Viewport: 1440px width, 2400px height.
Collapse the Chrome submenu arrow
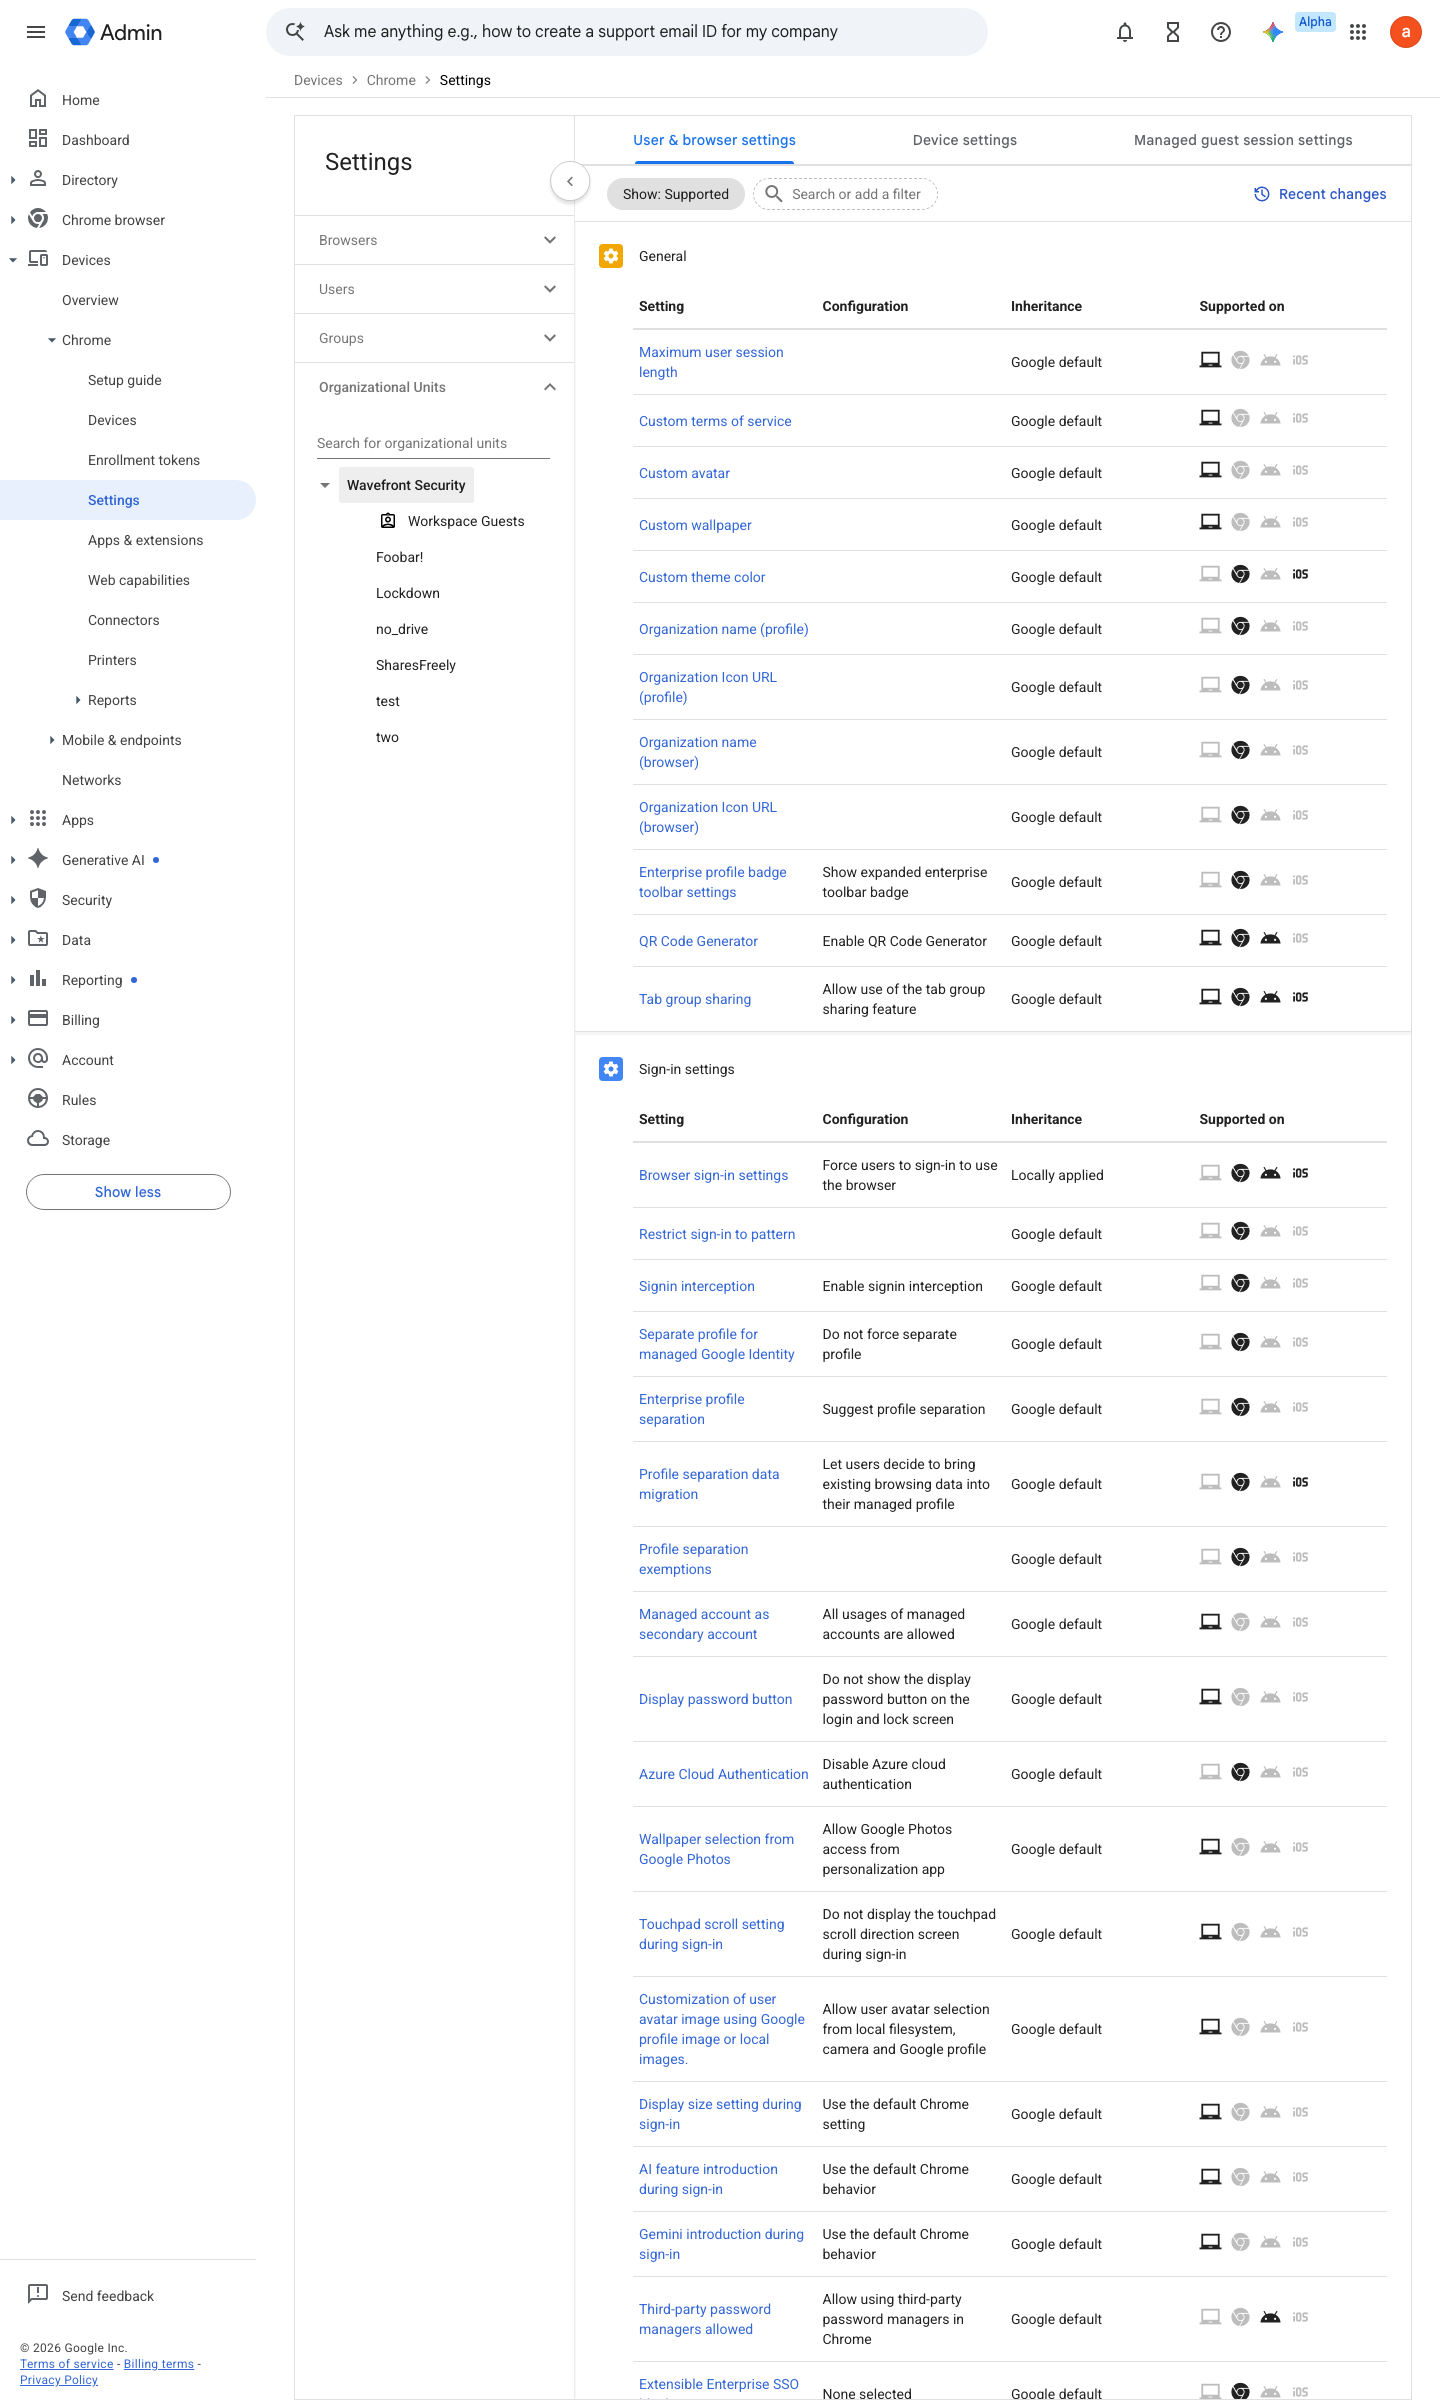pyautogui.click(x=52, y=340)
